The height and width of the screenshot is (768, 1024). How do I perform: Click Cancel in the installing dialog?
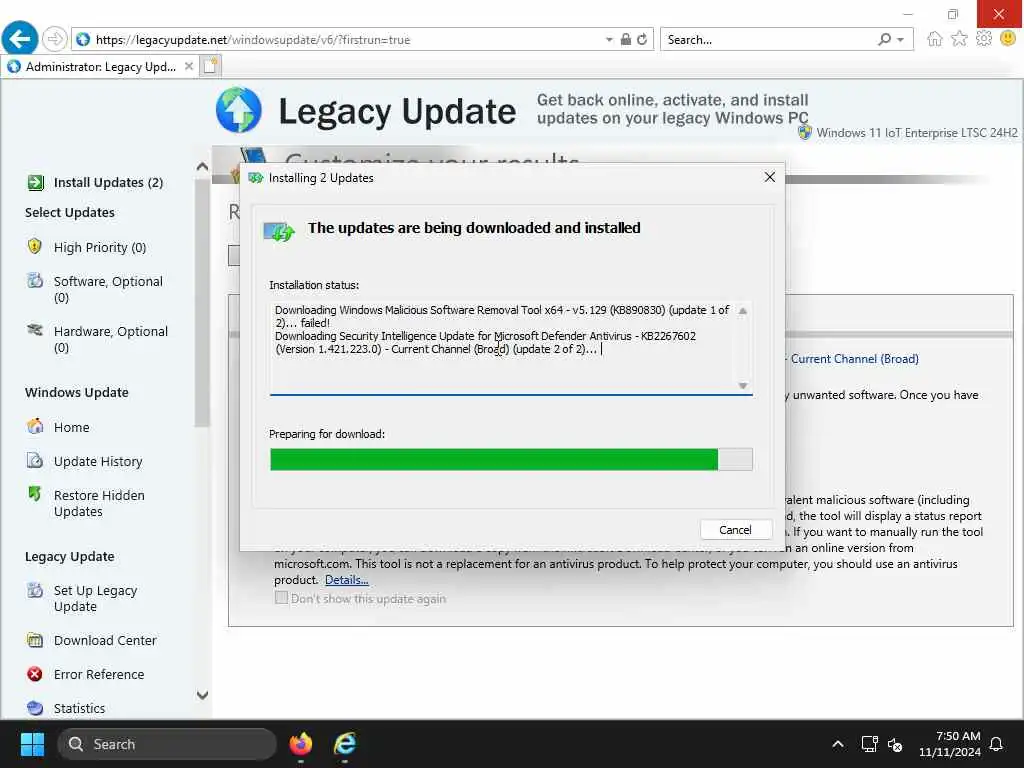coord(735,530)
